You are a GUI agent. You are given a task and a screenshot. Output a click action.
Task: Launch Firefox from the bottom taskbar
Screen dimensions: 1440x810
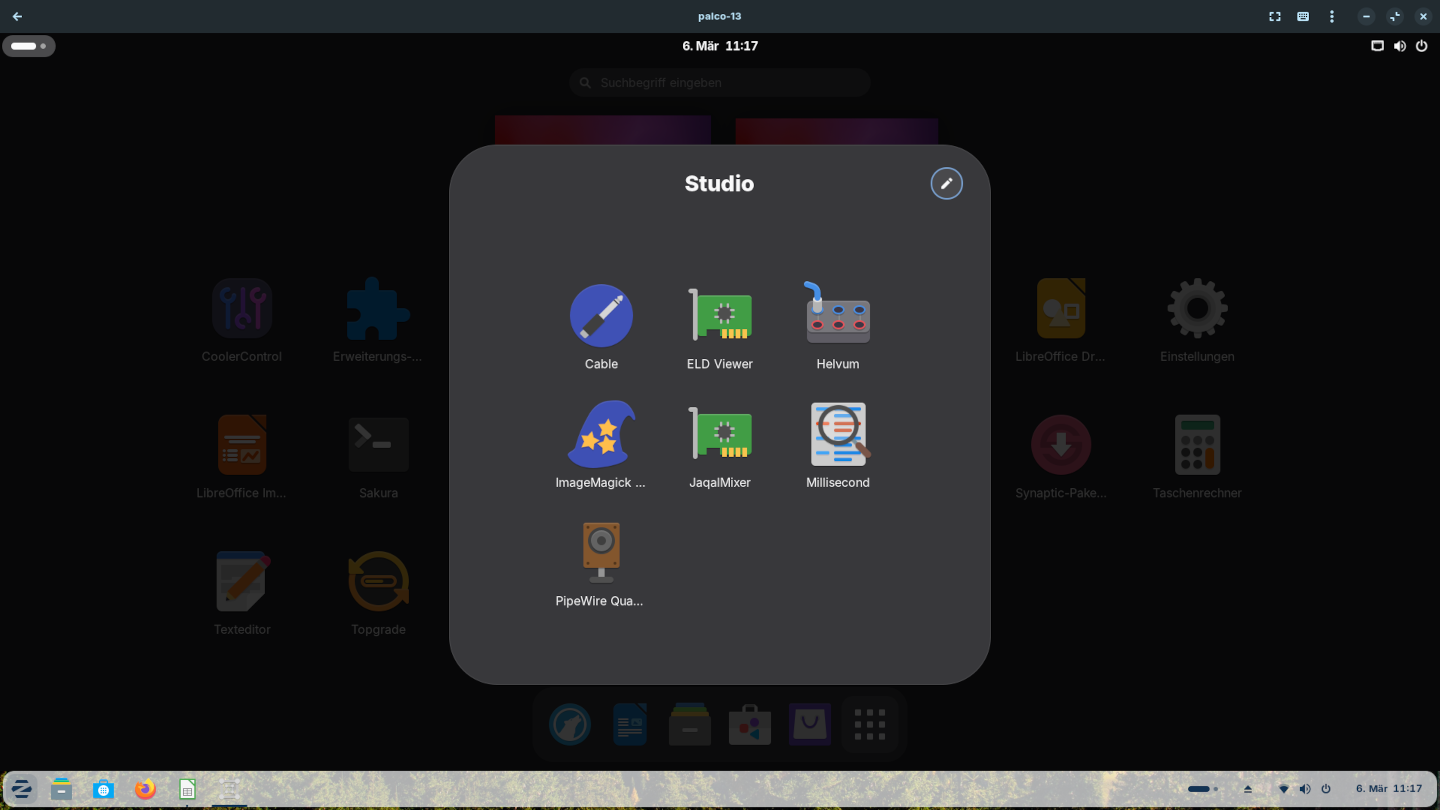[146, 789]
